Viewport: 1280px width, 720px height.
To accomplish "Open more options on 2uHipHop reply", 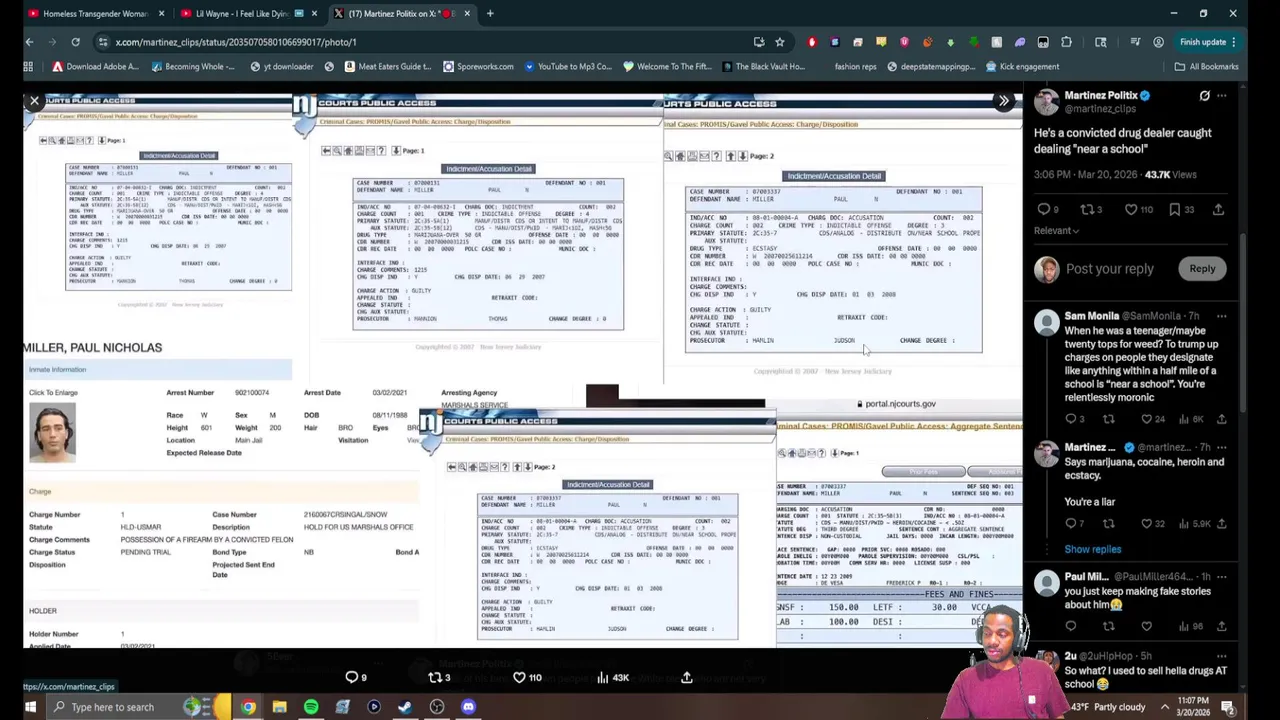I will pos(1221,656).
